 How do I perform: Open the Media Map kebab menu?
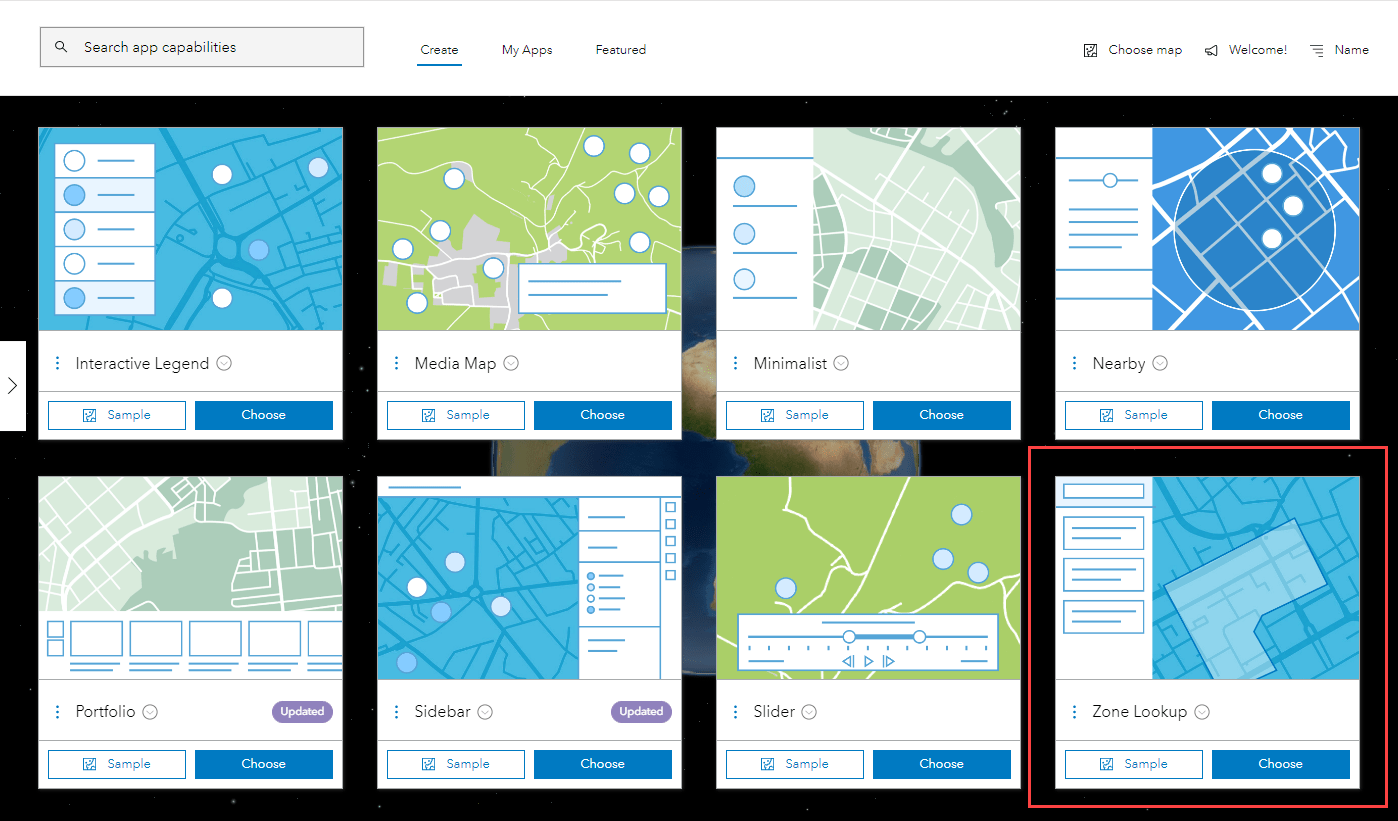396,363
